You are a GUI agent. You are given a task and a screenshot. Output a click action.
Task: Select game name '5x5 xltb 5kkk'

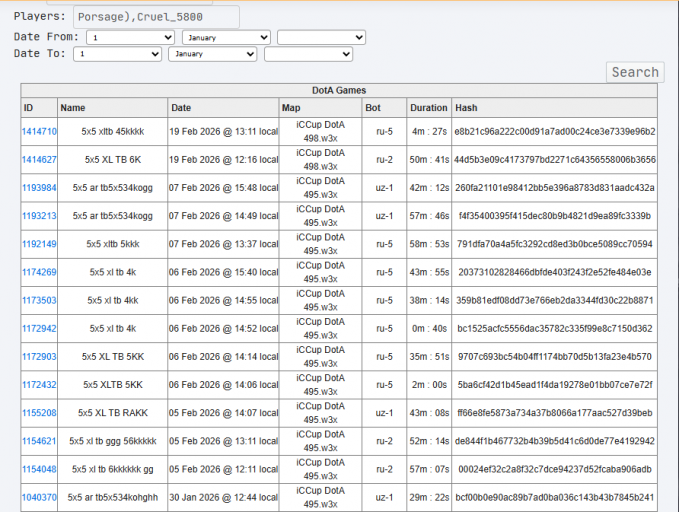pyautogui.click(x=113, y=244)
